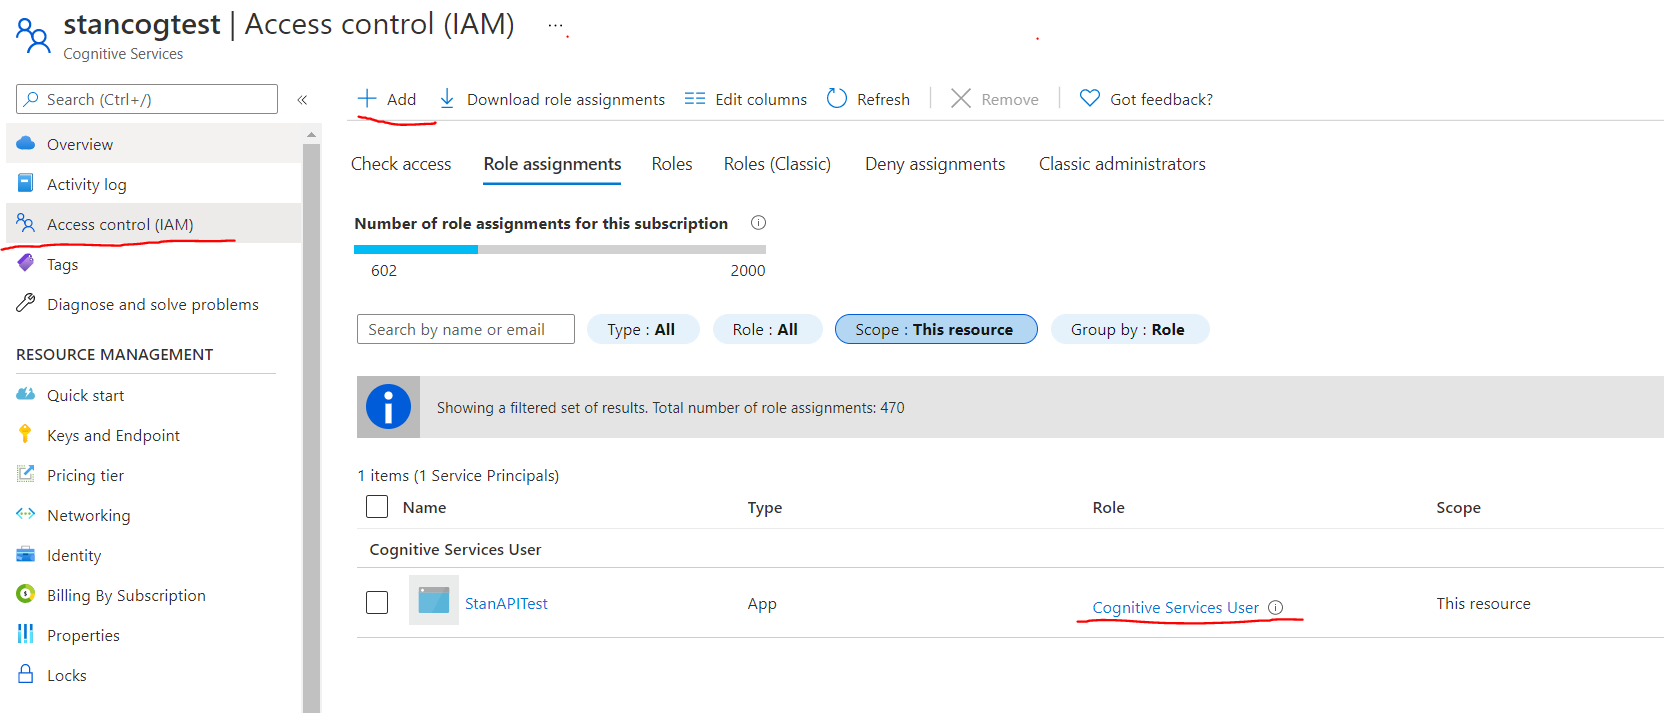The image size is (1664, 713).
Task: Click the Tags icon
Action: click(26, 263)
